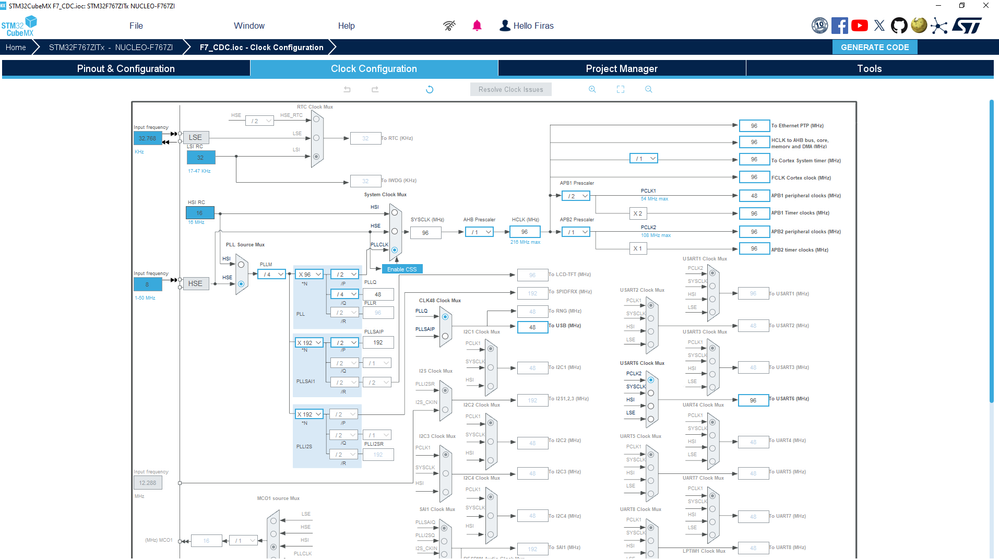Redo the last clock change
999x559 pixels.
375,89
